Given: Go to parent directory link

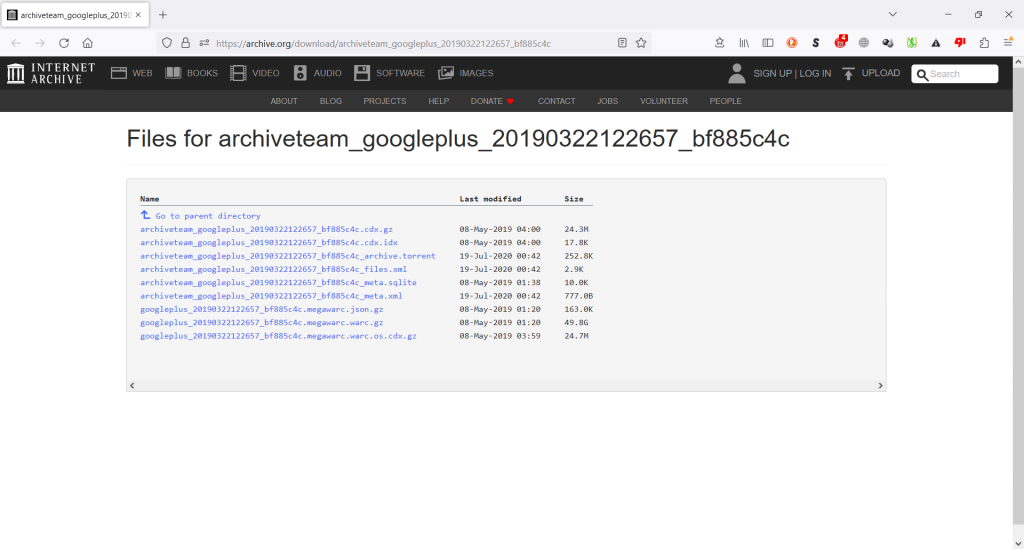Looking at the screenshot, I should [208, 216].
